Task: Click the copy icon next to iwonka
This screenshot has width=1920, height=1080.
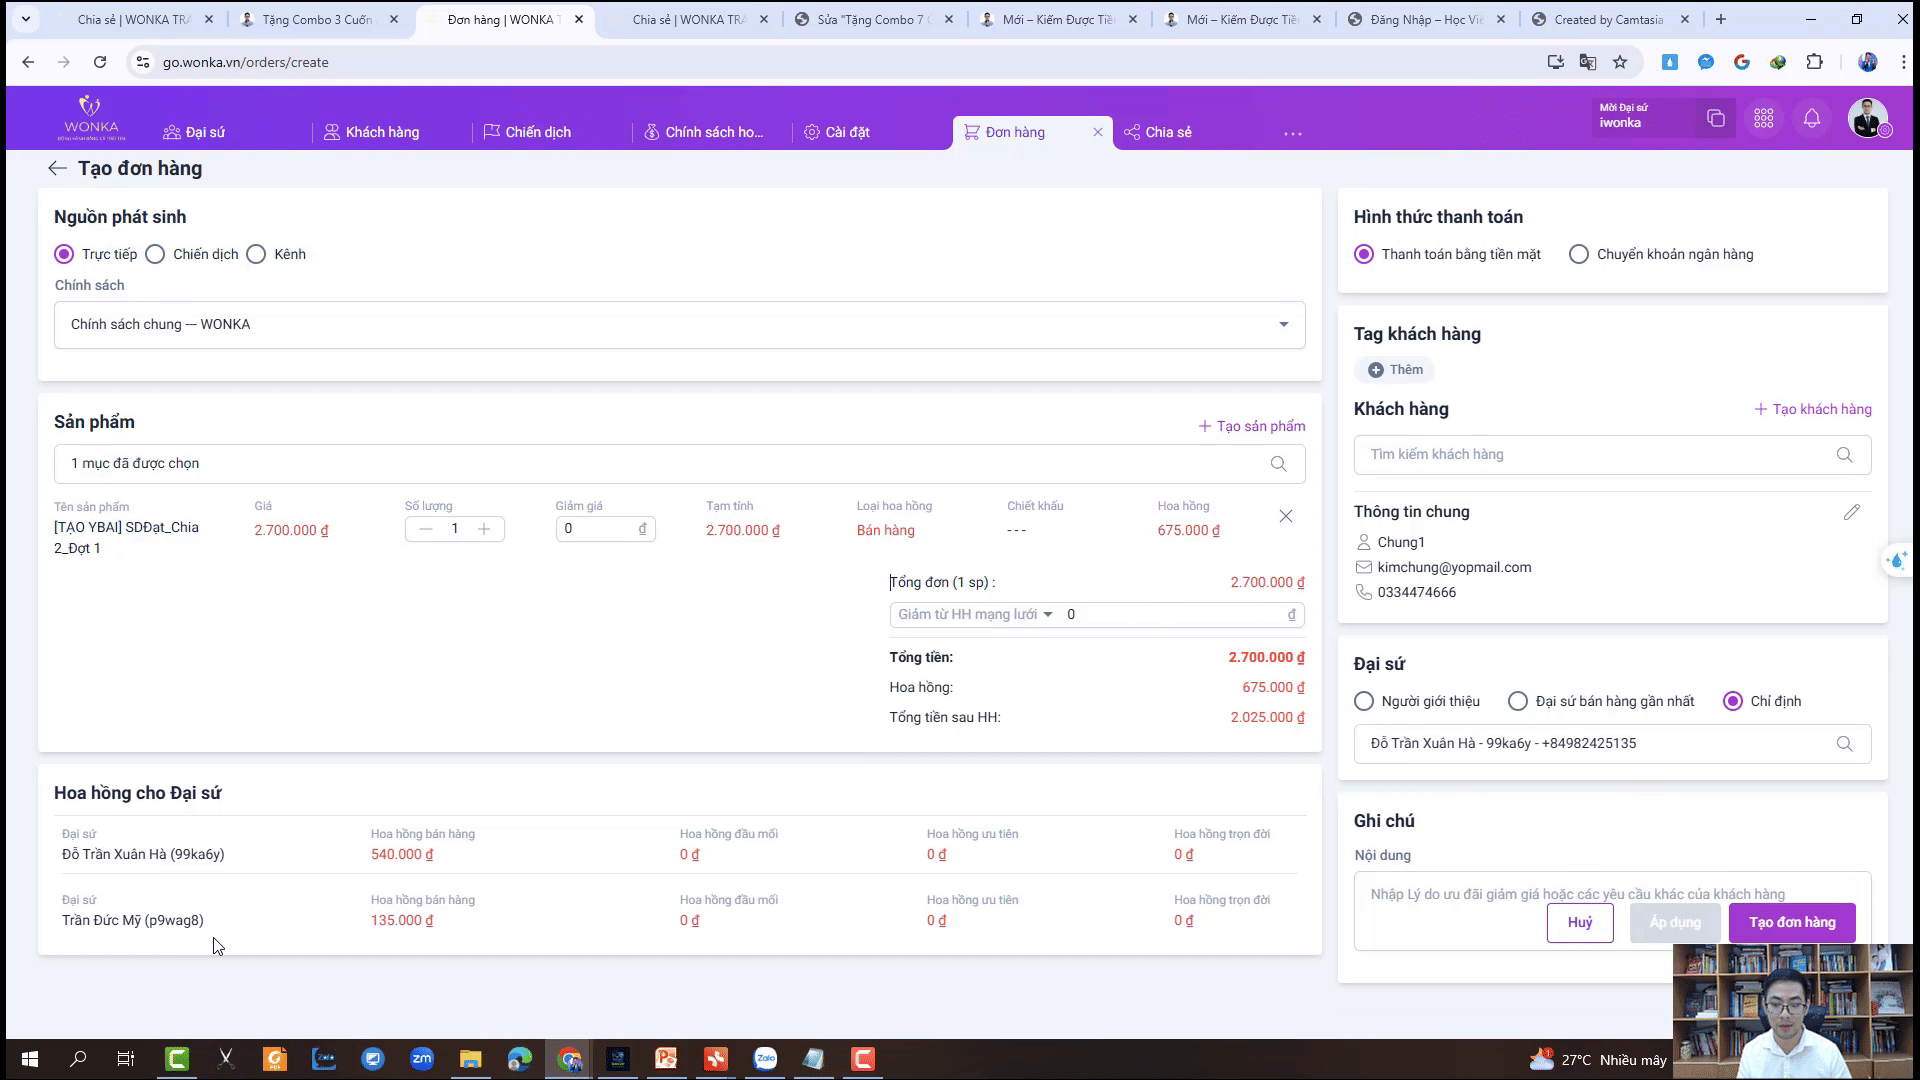Action: click(1716, 119)
